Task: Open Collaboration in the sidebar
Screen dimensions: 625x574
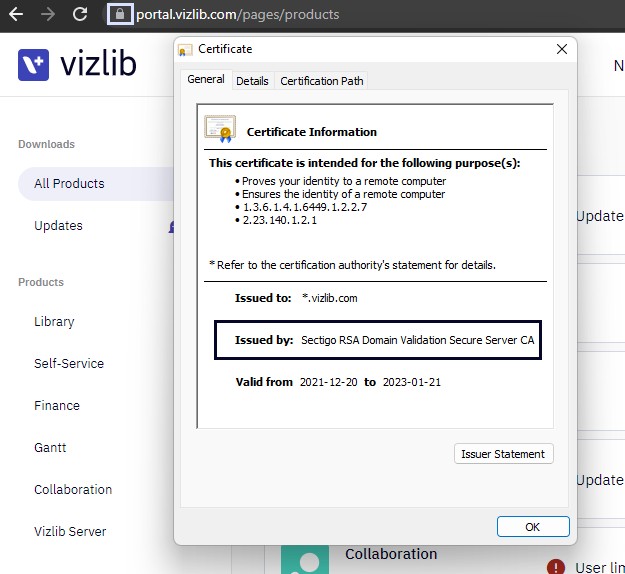Action: coord(73,489)
